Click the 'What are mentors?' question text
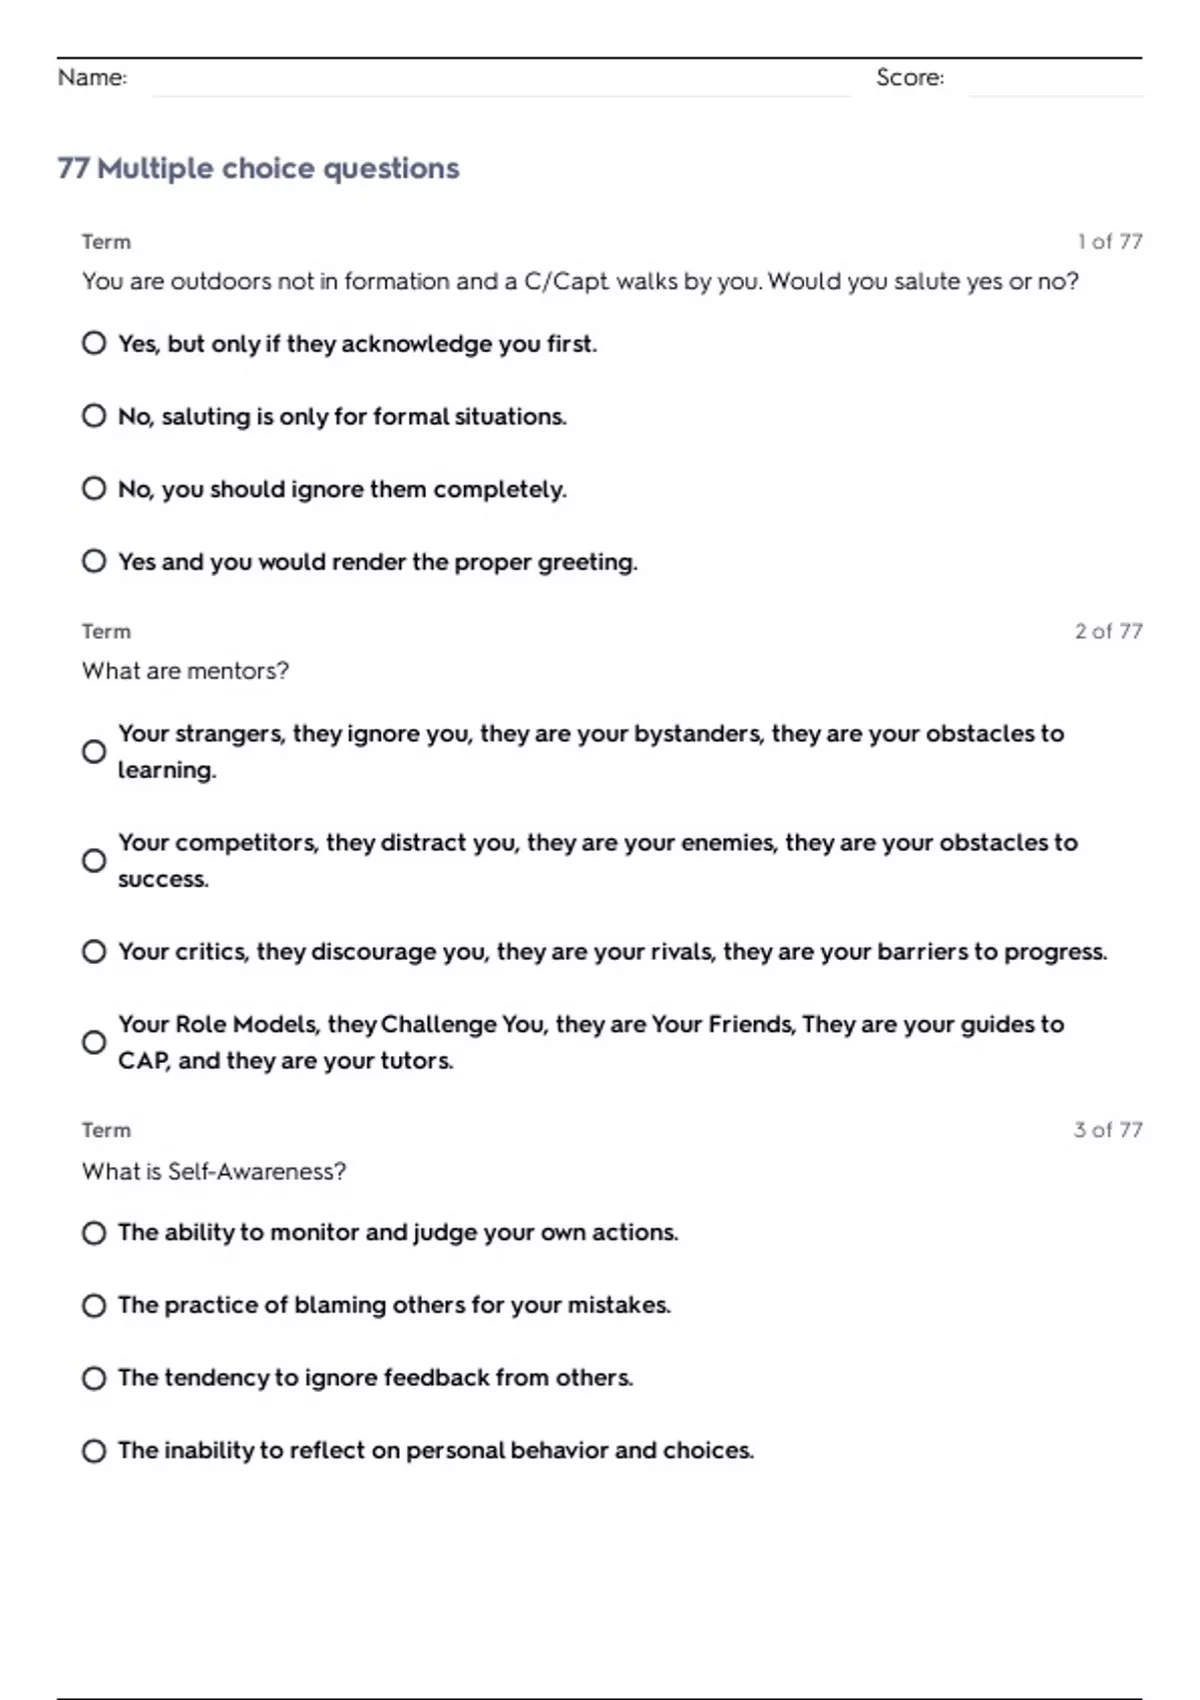The height and width of the screenshot is (1700, 1200). [185, 671]
